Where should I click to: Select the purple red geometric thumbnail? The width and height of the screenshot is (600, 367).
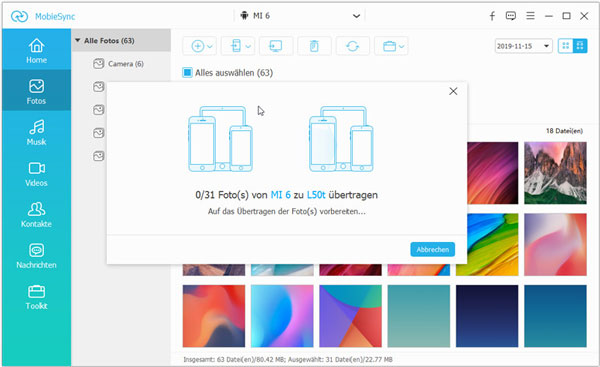click(351, 316)
